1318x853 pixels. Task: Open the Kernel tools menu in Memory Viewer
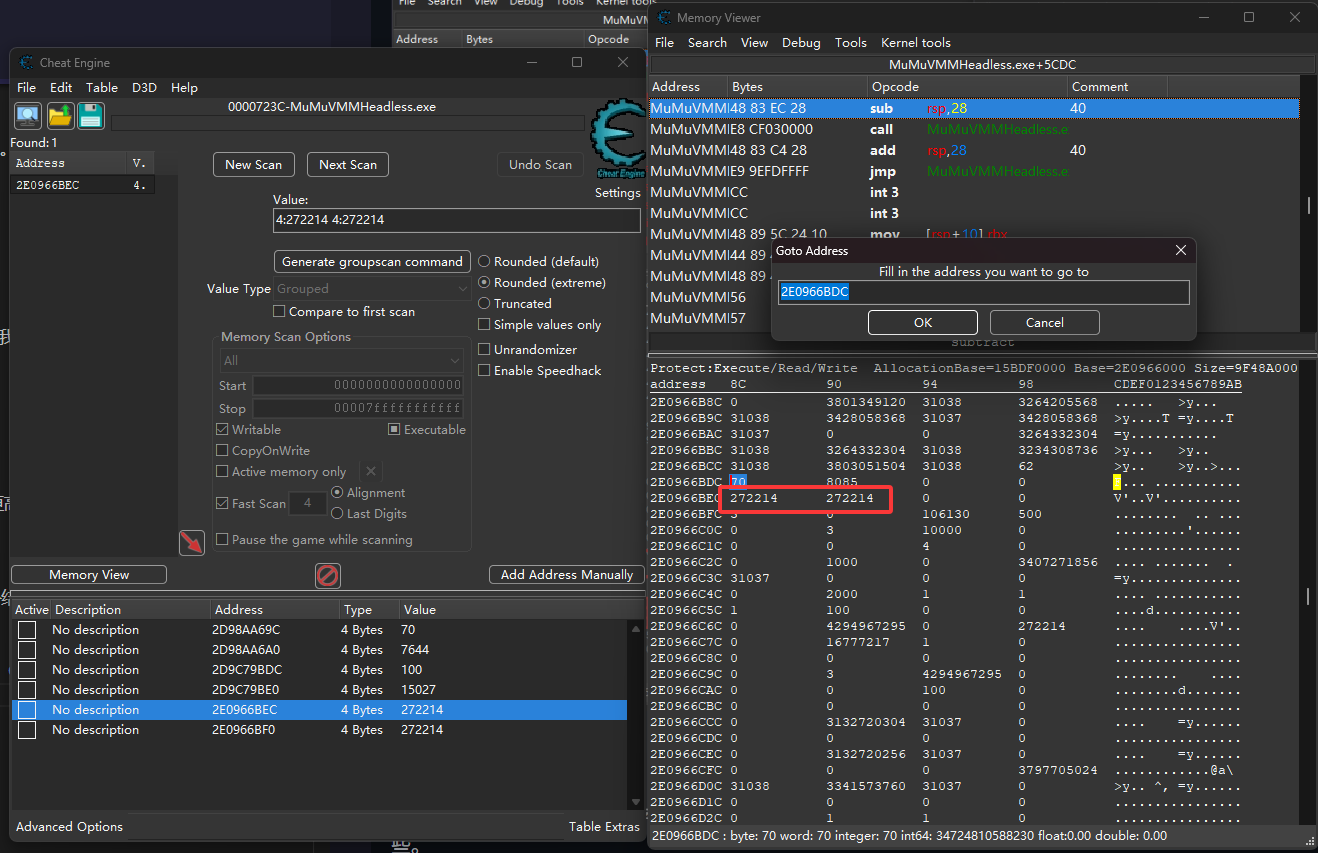(916, 43)
